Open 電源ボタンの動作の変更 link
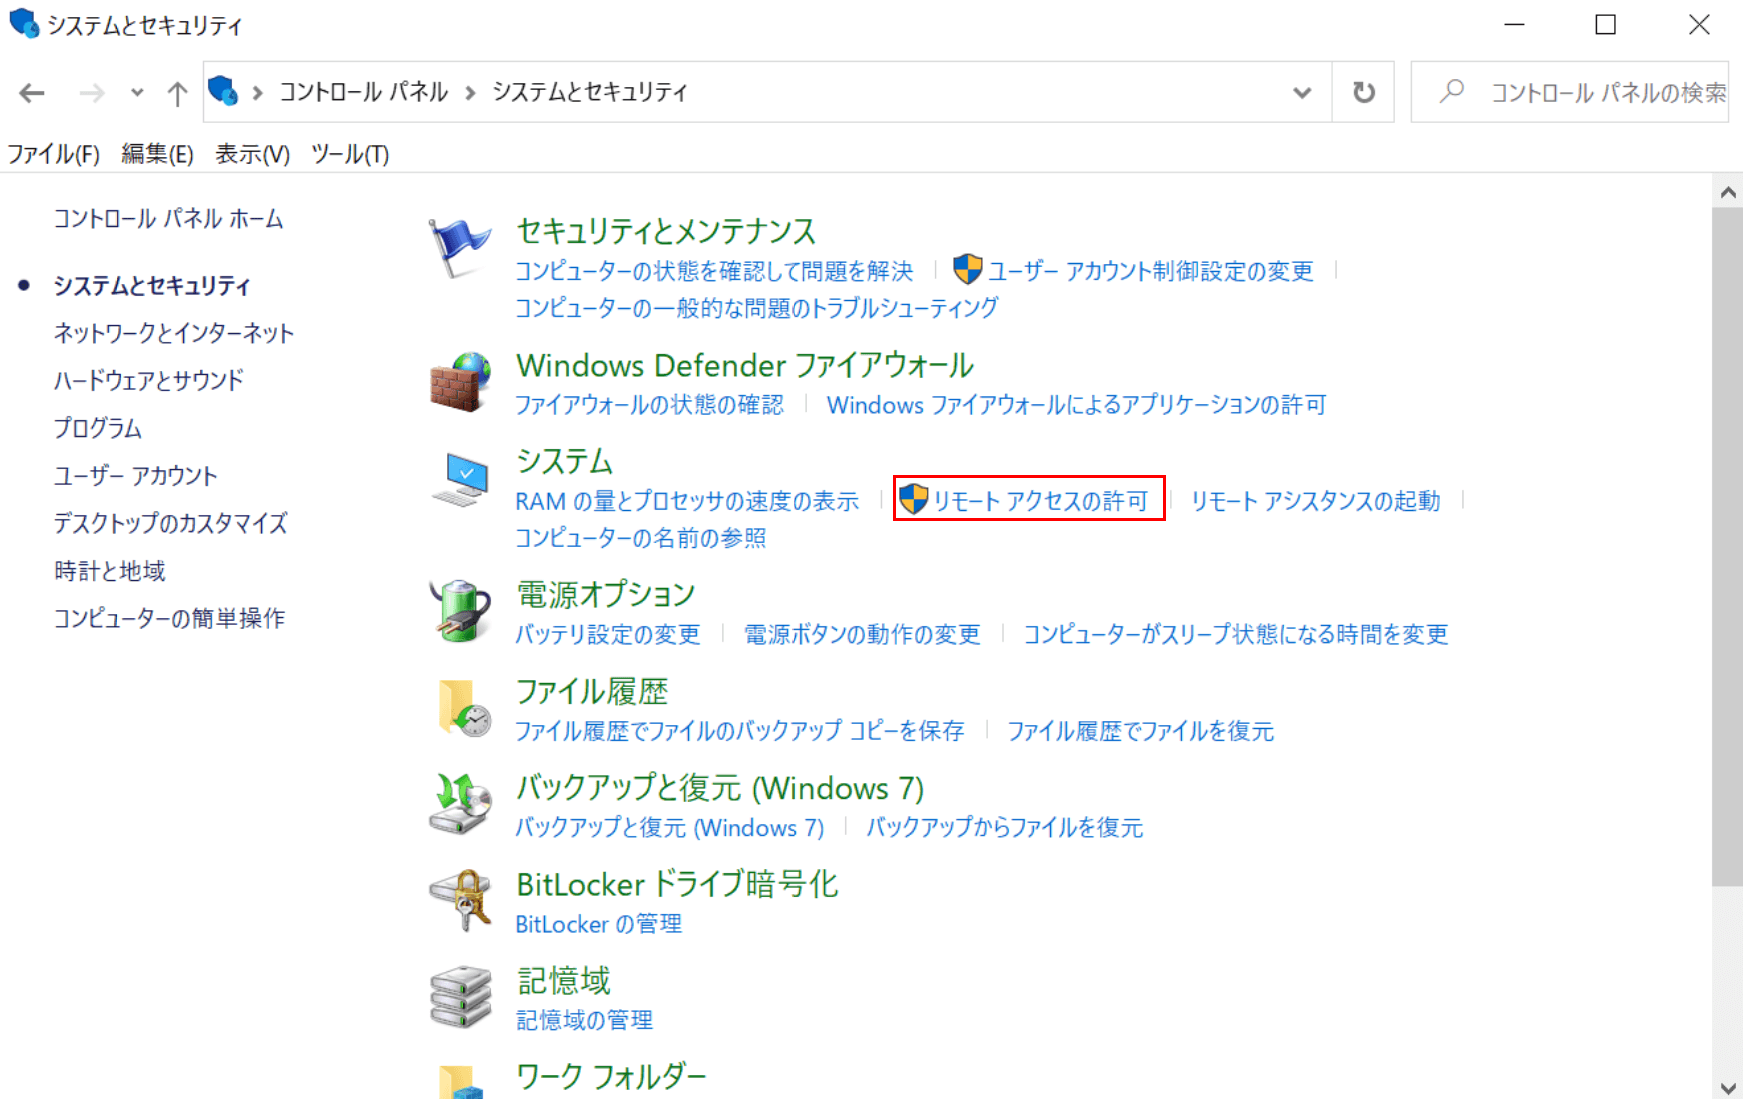This screenshot has width=1743, height=1099. (862, 634)
